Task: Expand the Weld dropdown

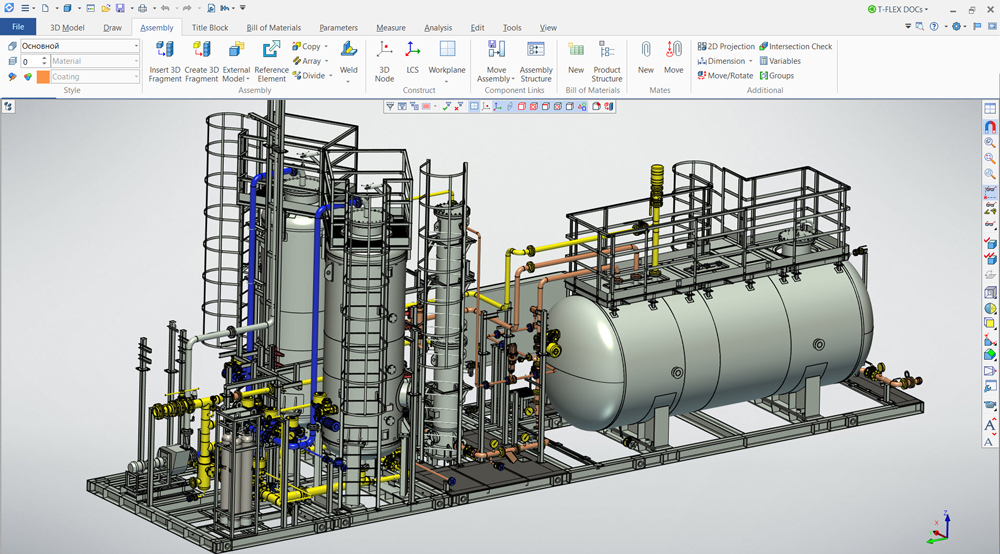Action: pyautogui.click(x=348, y=81)
